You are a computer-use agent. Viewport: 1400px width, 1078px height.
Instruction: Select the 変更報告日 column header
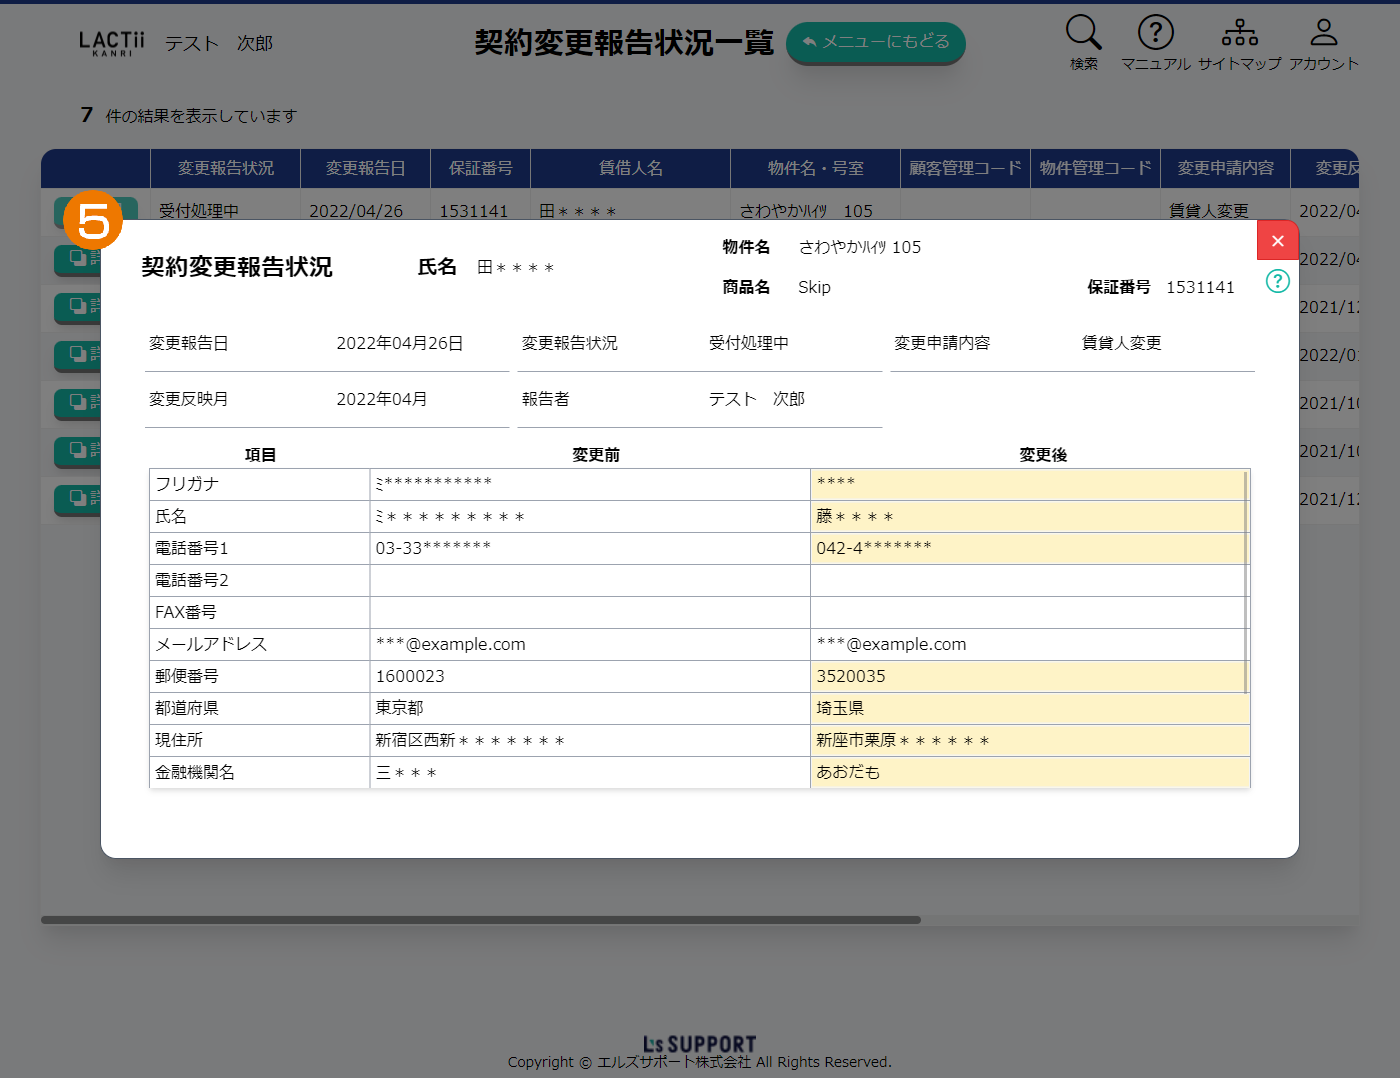[365, 169]
